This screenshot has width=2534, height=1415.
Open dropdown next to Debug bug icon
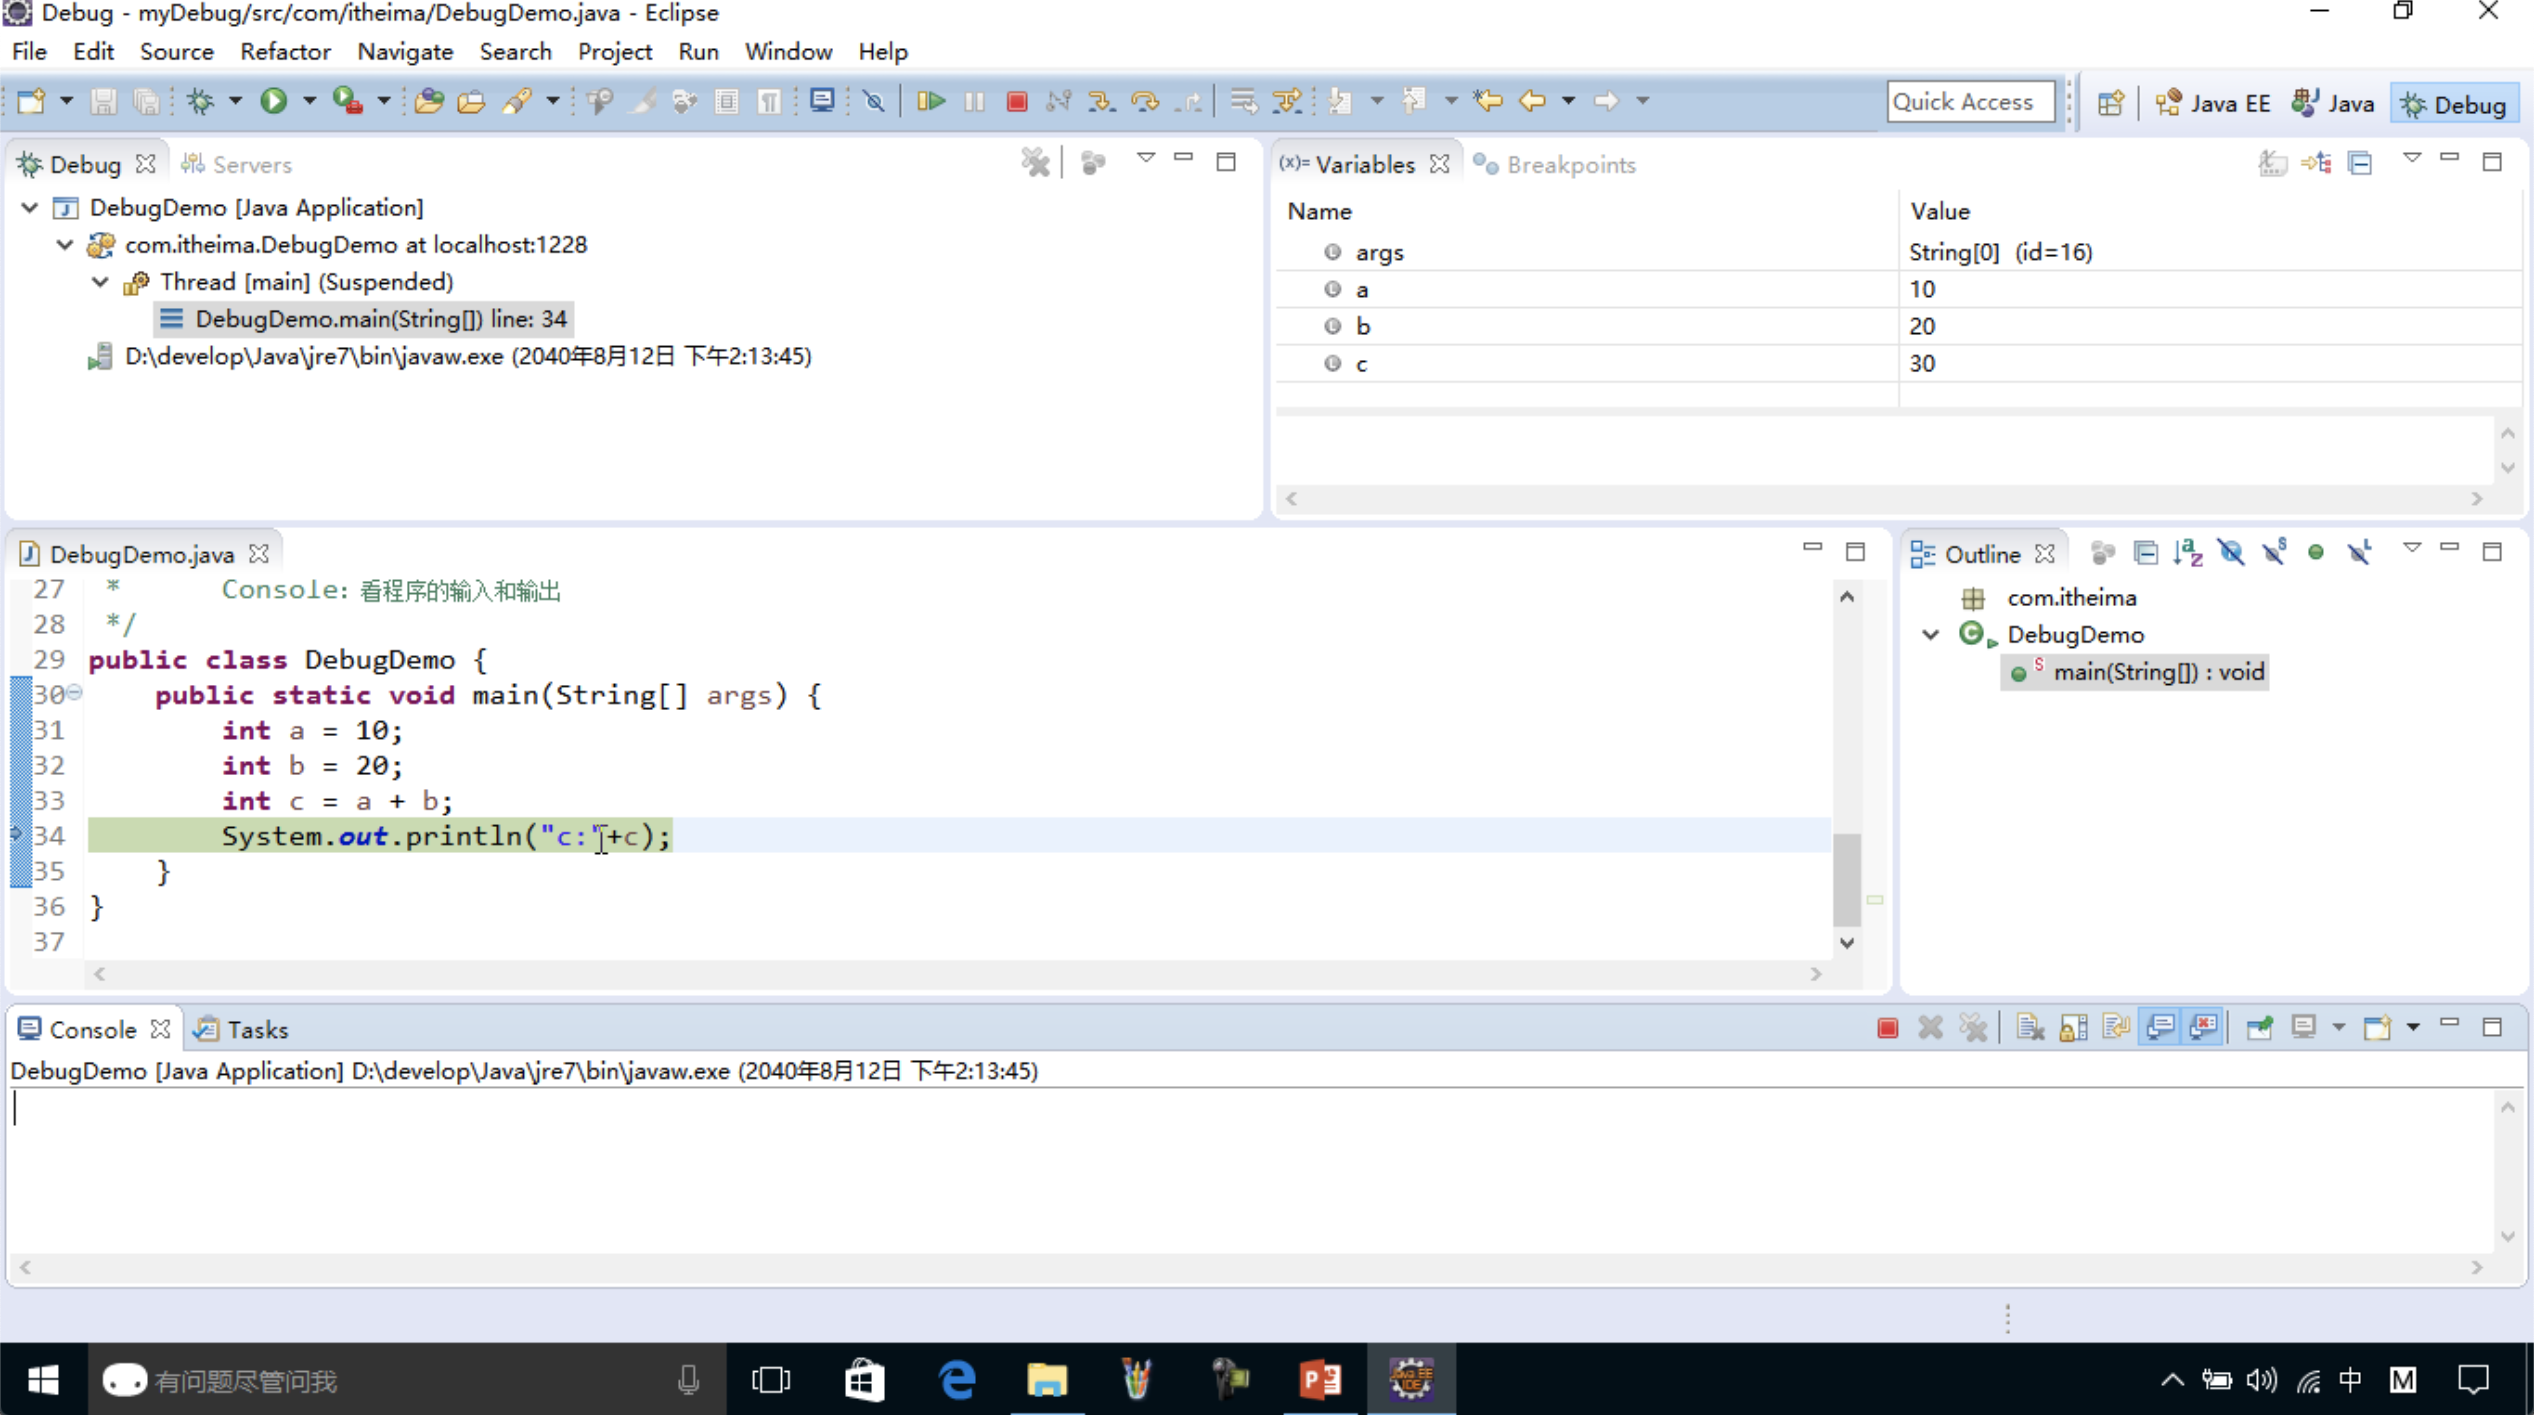tap(235, 101)
